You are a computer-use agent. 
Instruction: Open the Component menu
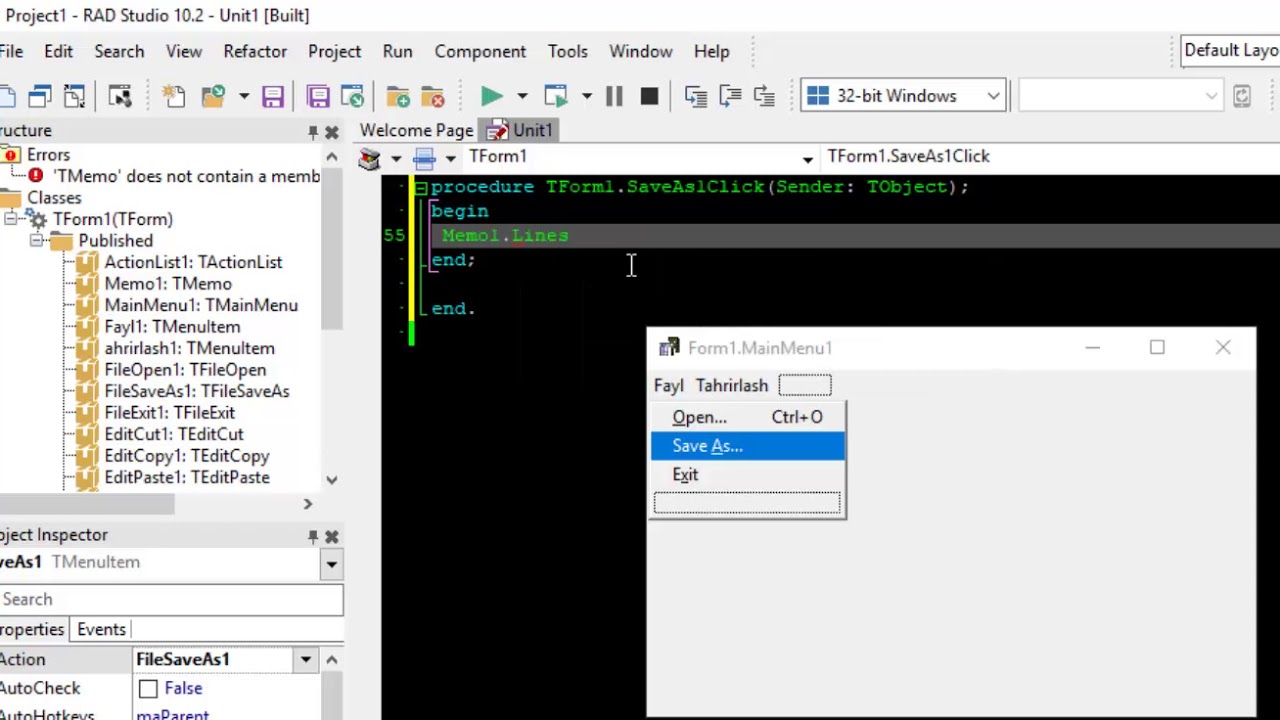[x=480, y=51]
